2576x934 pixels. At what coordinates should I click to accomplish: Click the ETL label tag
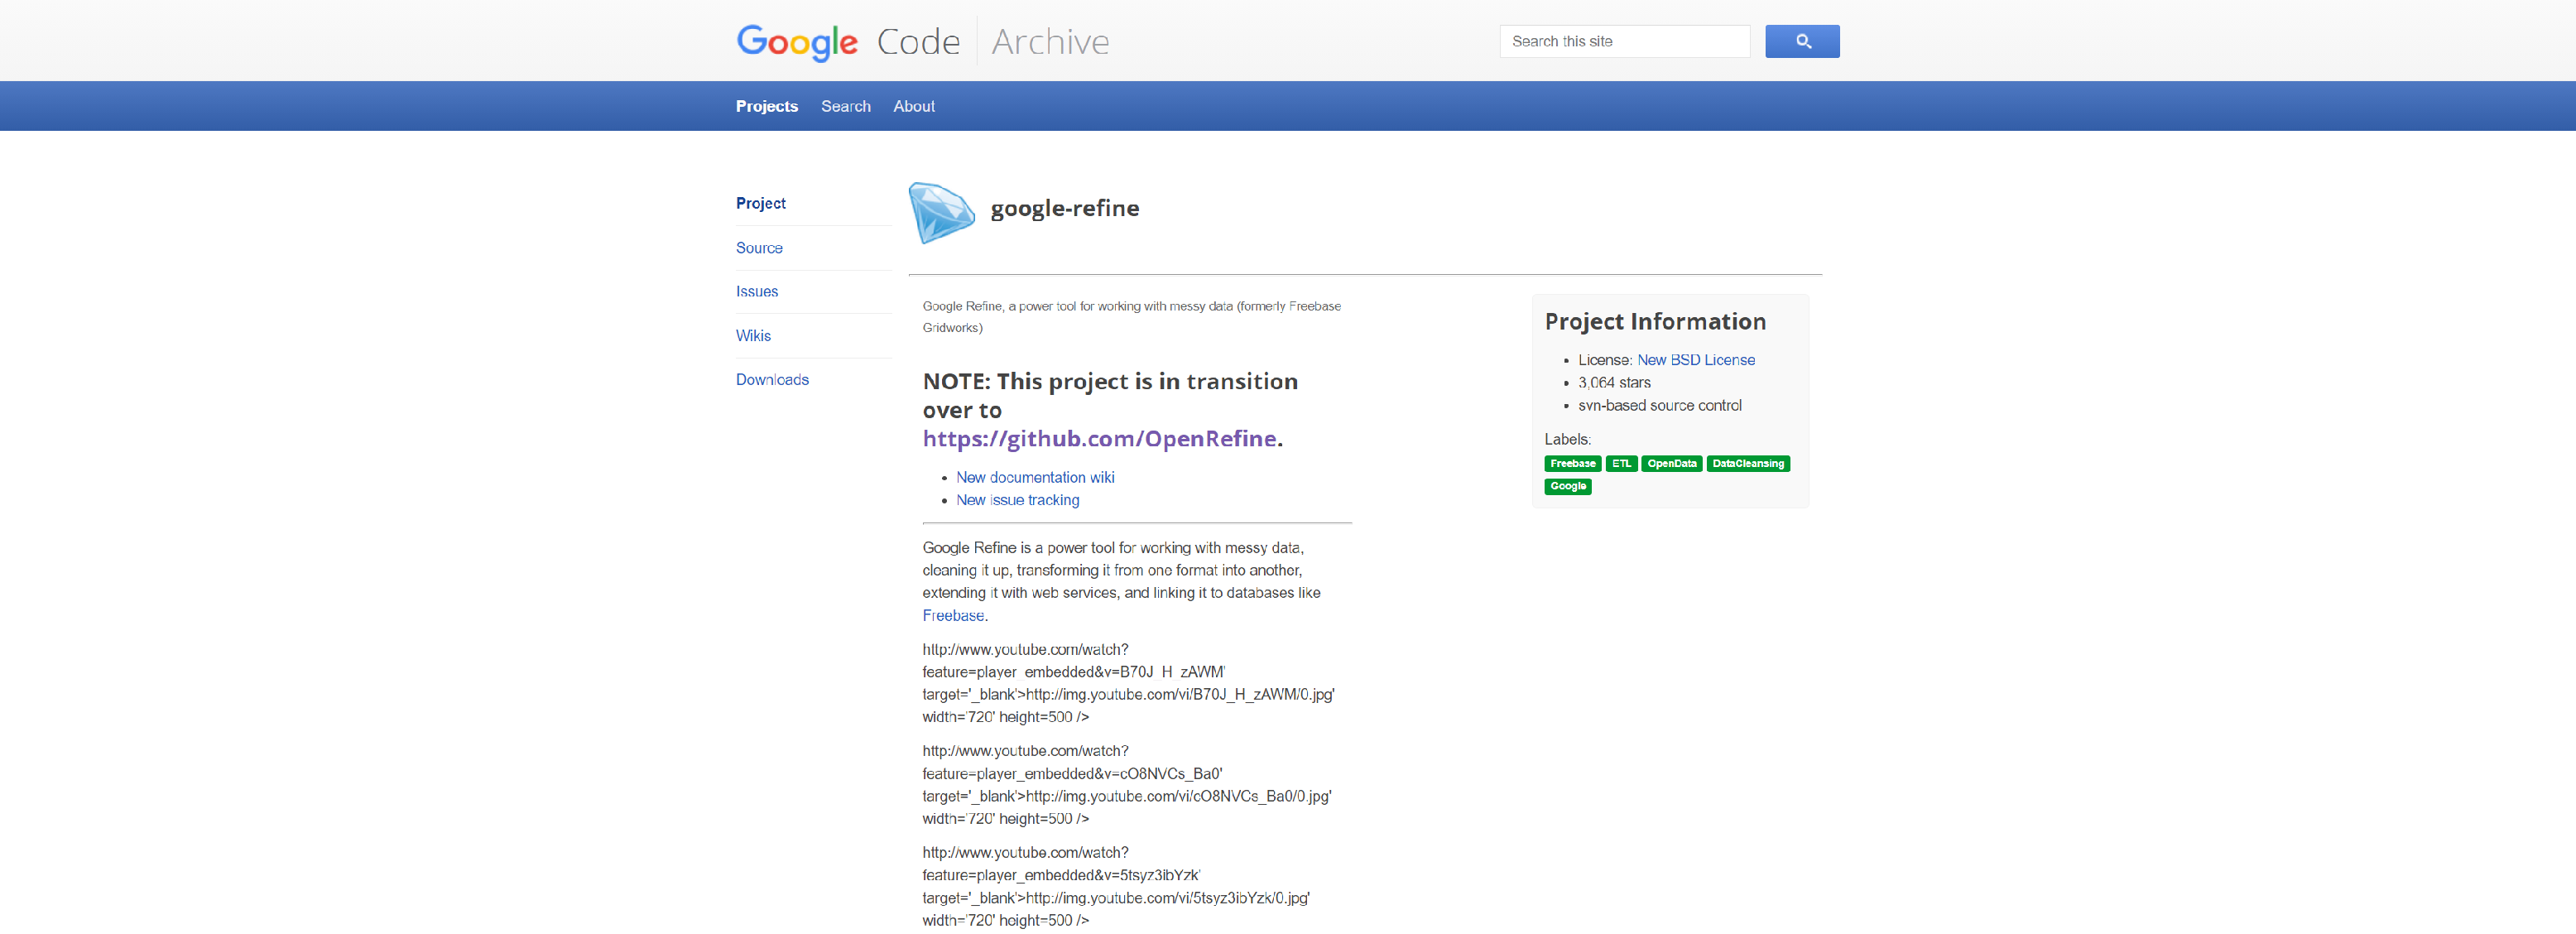[1620, 463]
